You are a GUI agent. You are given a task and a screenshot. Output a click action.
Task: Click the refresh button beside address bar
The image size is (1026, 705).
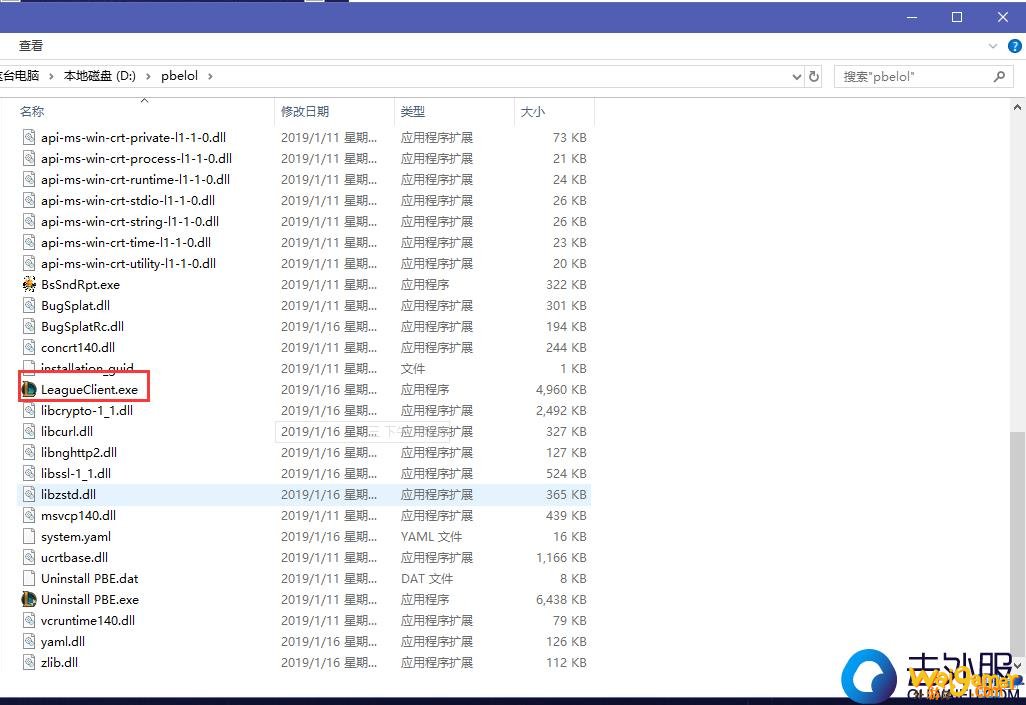(814, 77)
